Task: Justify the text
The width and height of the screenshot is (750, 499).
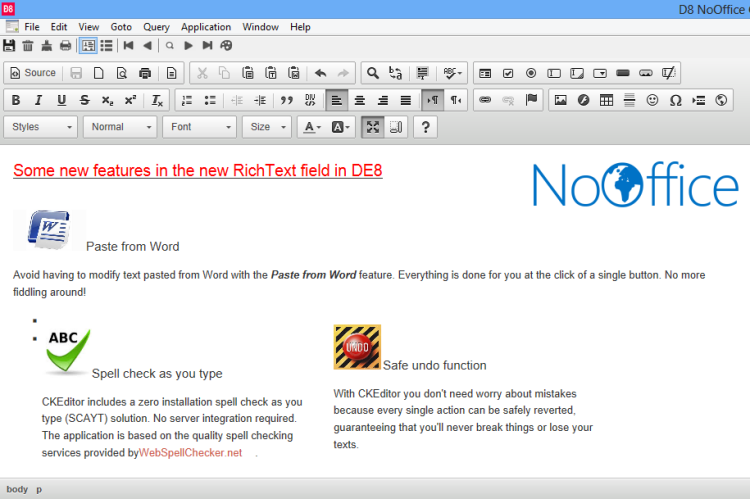Action: pyautogui.click(x=406, y=100)
